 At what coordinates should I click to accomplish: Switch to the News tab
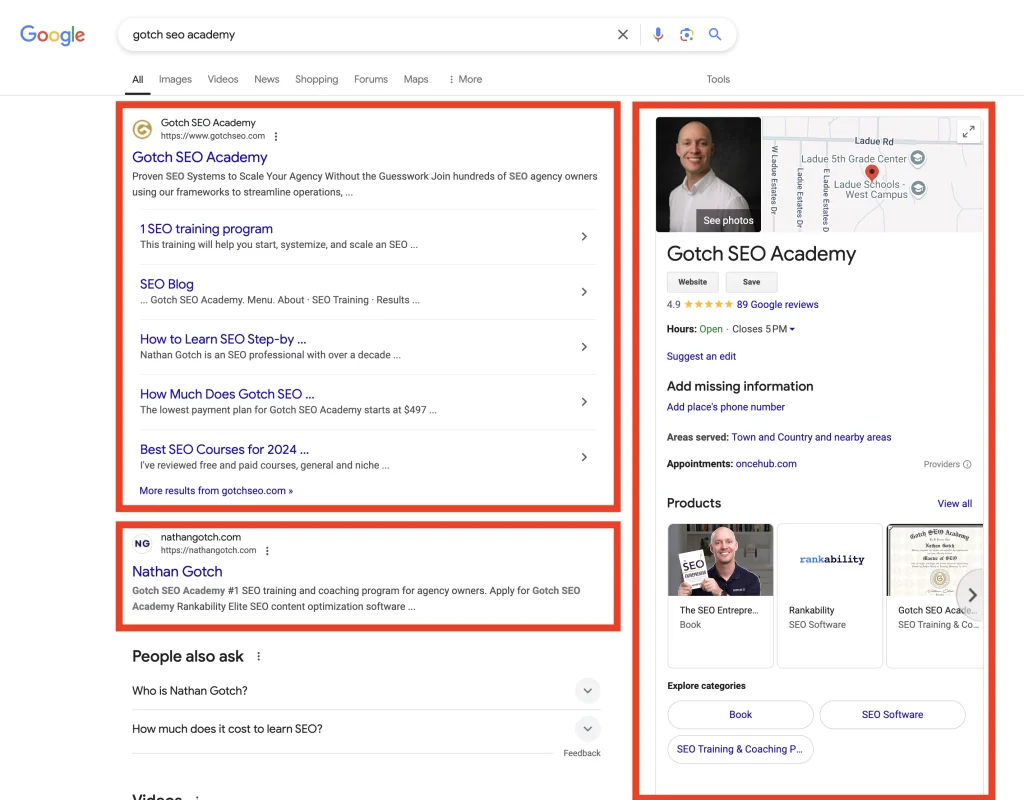[x=266, y=79]
